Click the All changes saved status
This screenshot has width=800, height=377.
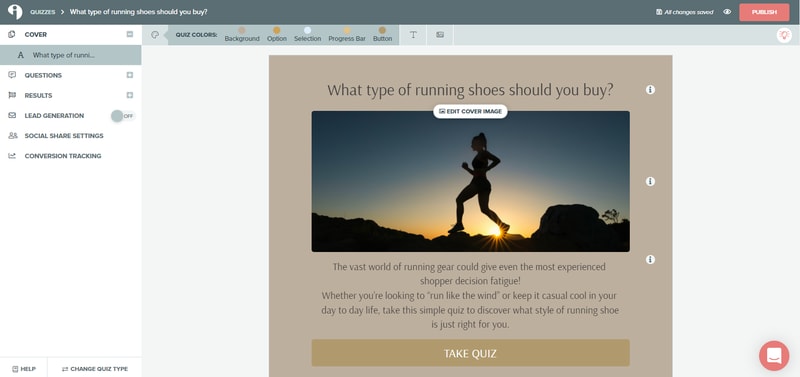tap(684, 12)
